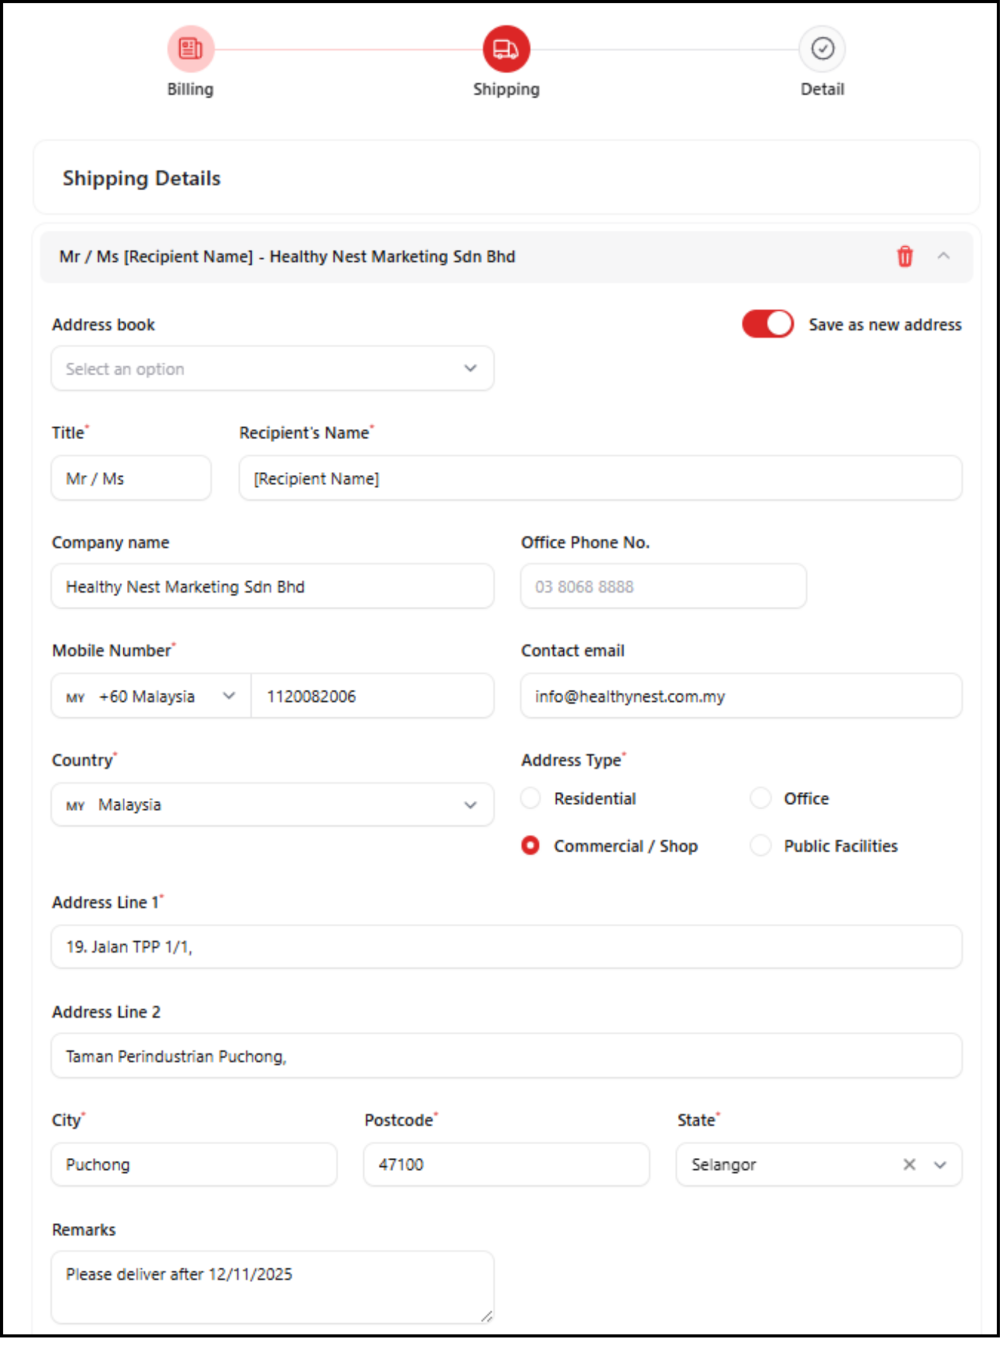
Task: Go to the Detail step label
Action: (x=822, y=89)
